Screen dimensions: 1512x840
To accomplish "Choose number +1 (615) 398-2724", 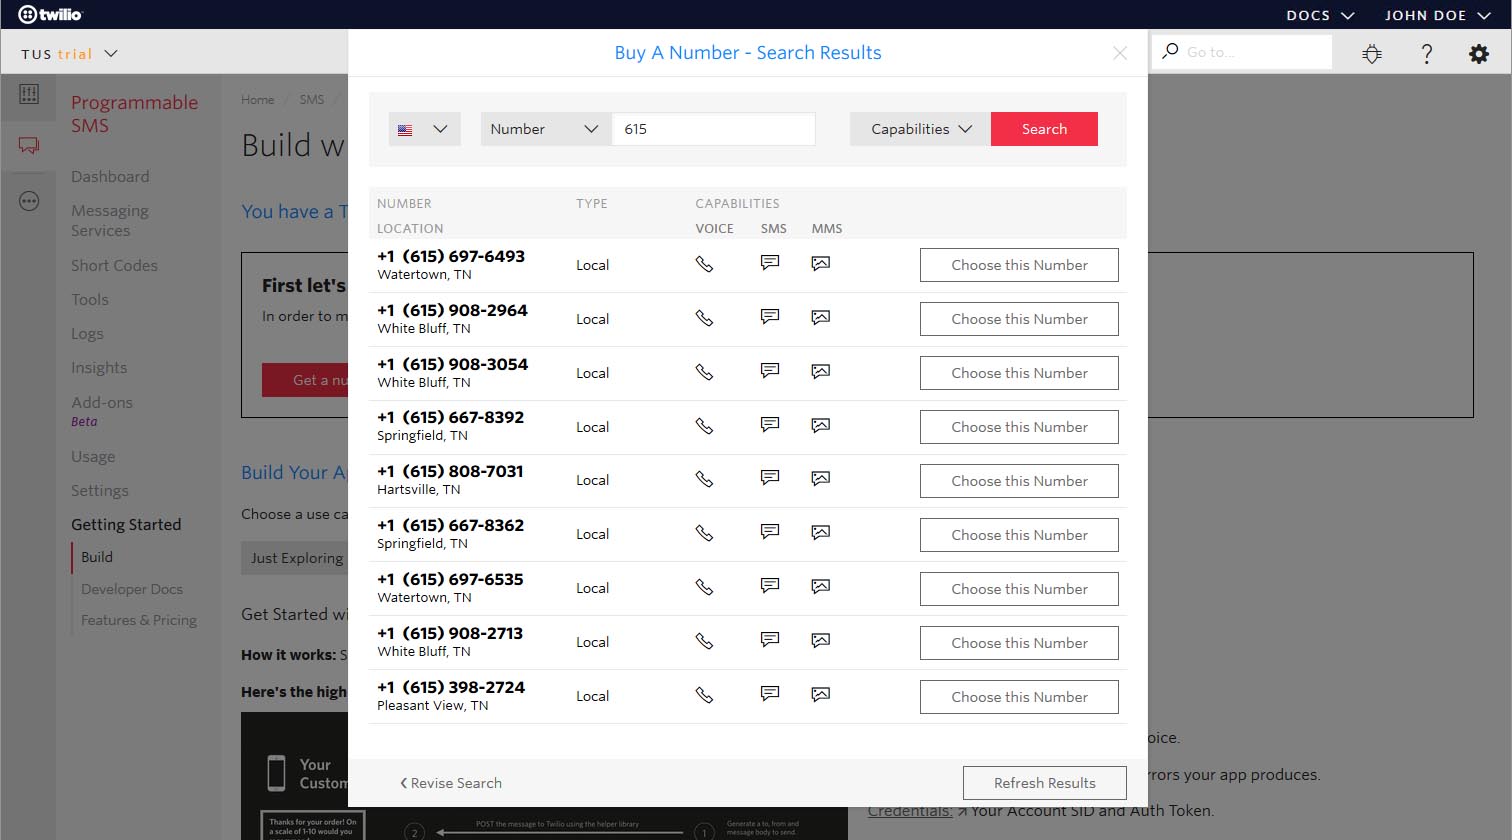I will click(1019, 697).
